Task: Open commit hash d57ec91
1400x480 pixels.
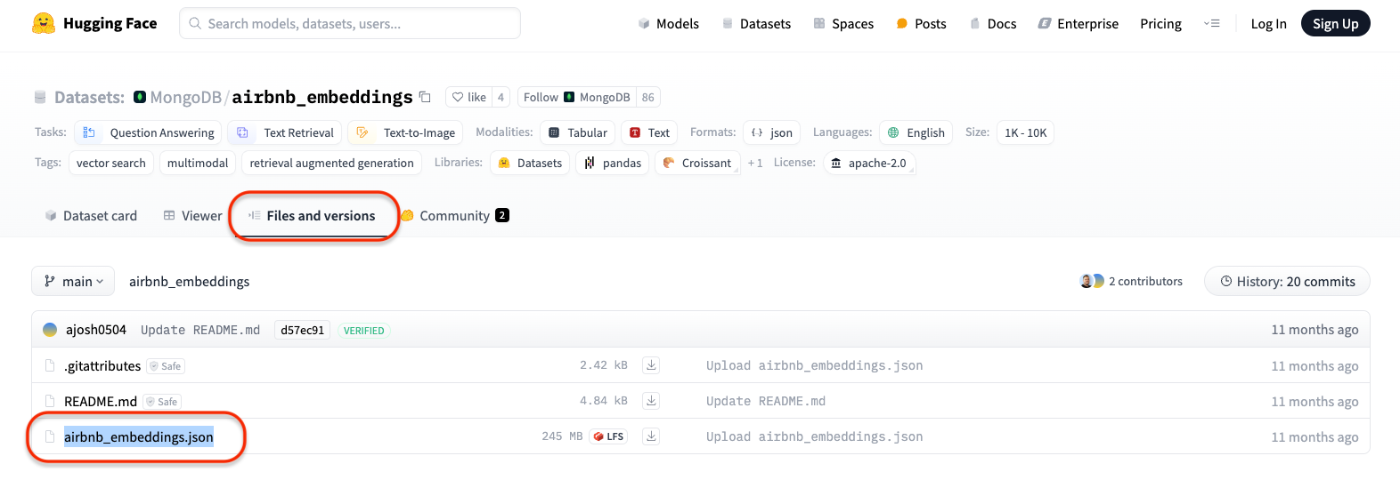Action: coord(302,330)
